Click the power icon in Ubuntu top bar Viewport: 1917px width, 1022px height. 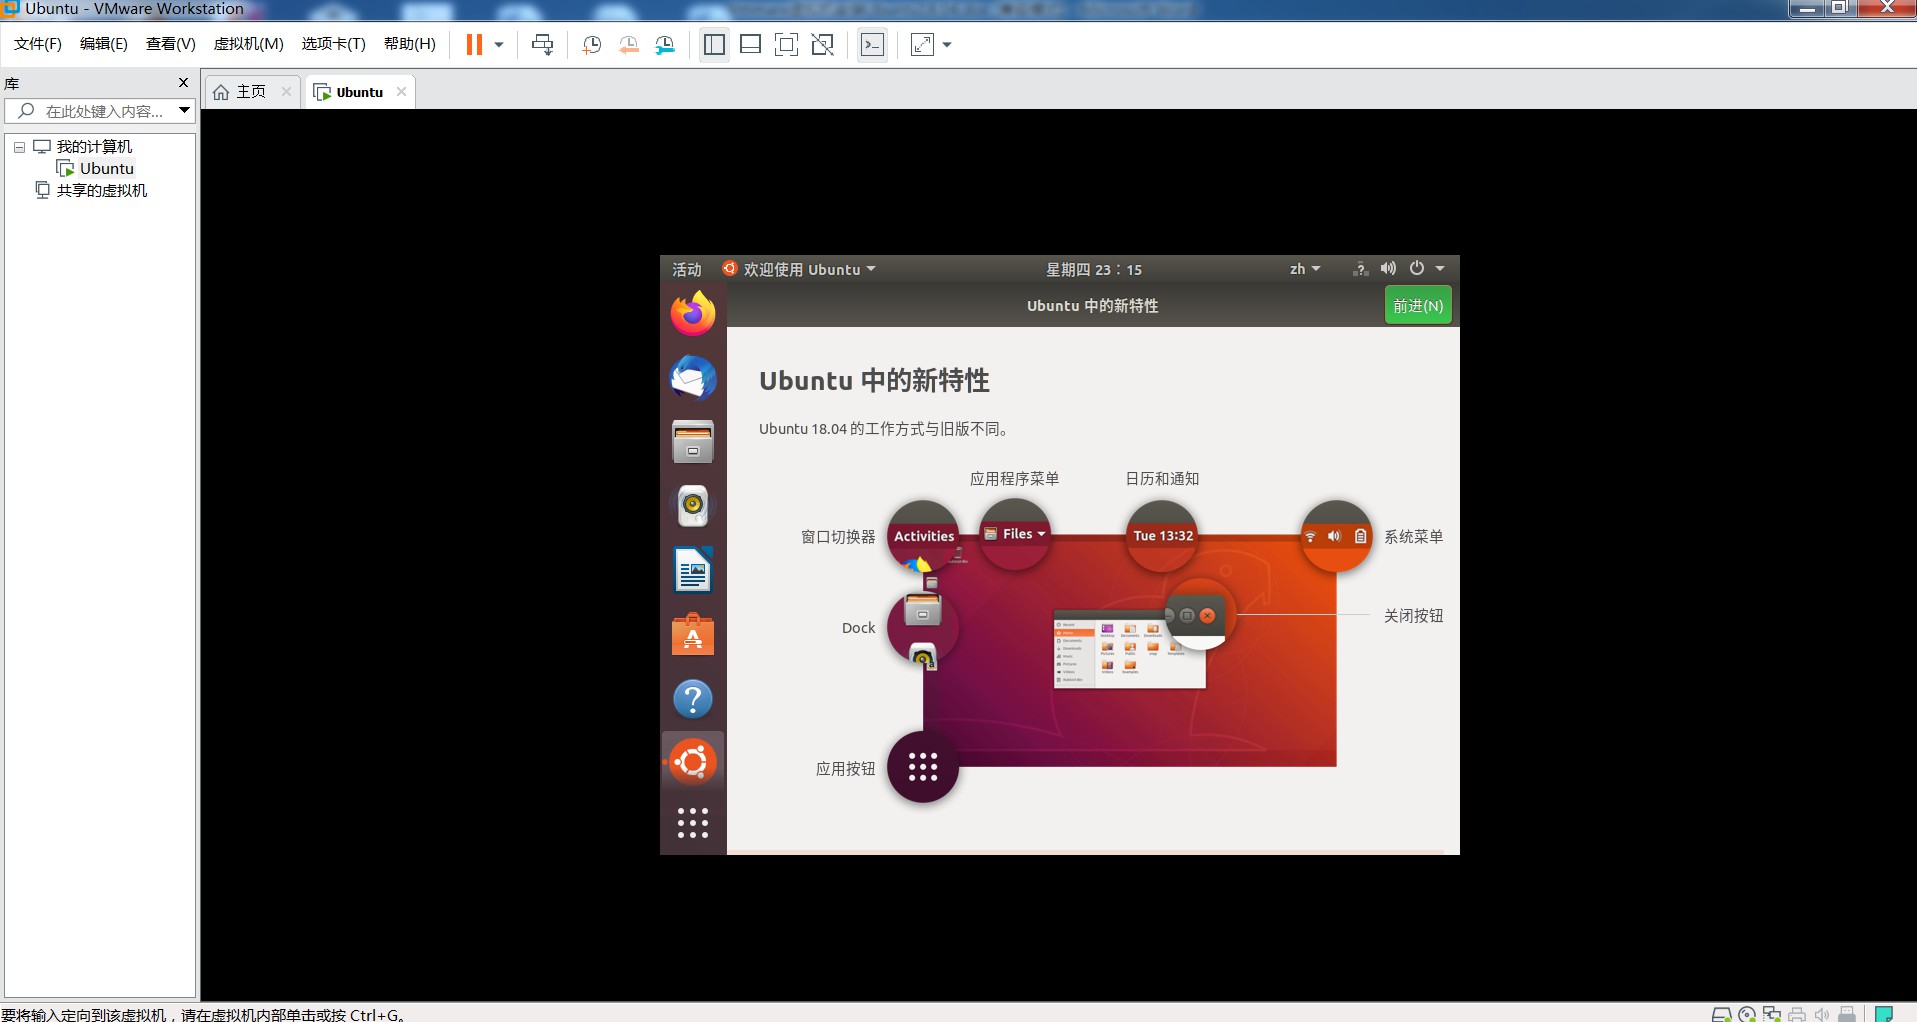[1417, 269]
